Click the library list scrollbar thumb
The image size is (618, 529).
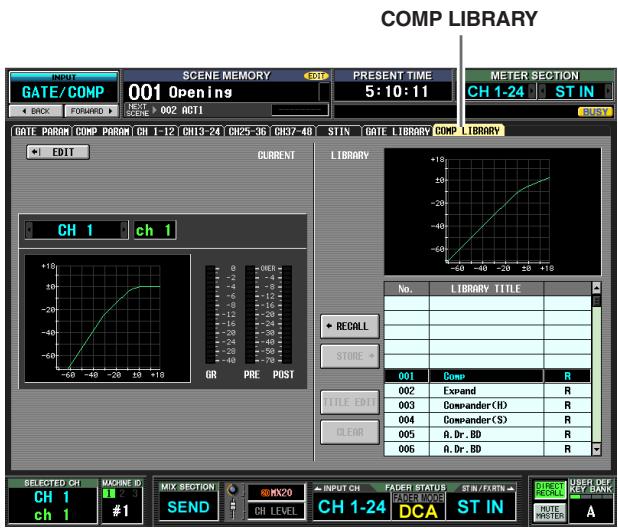click(x=596, y=301)
